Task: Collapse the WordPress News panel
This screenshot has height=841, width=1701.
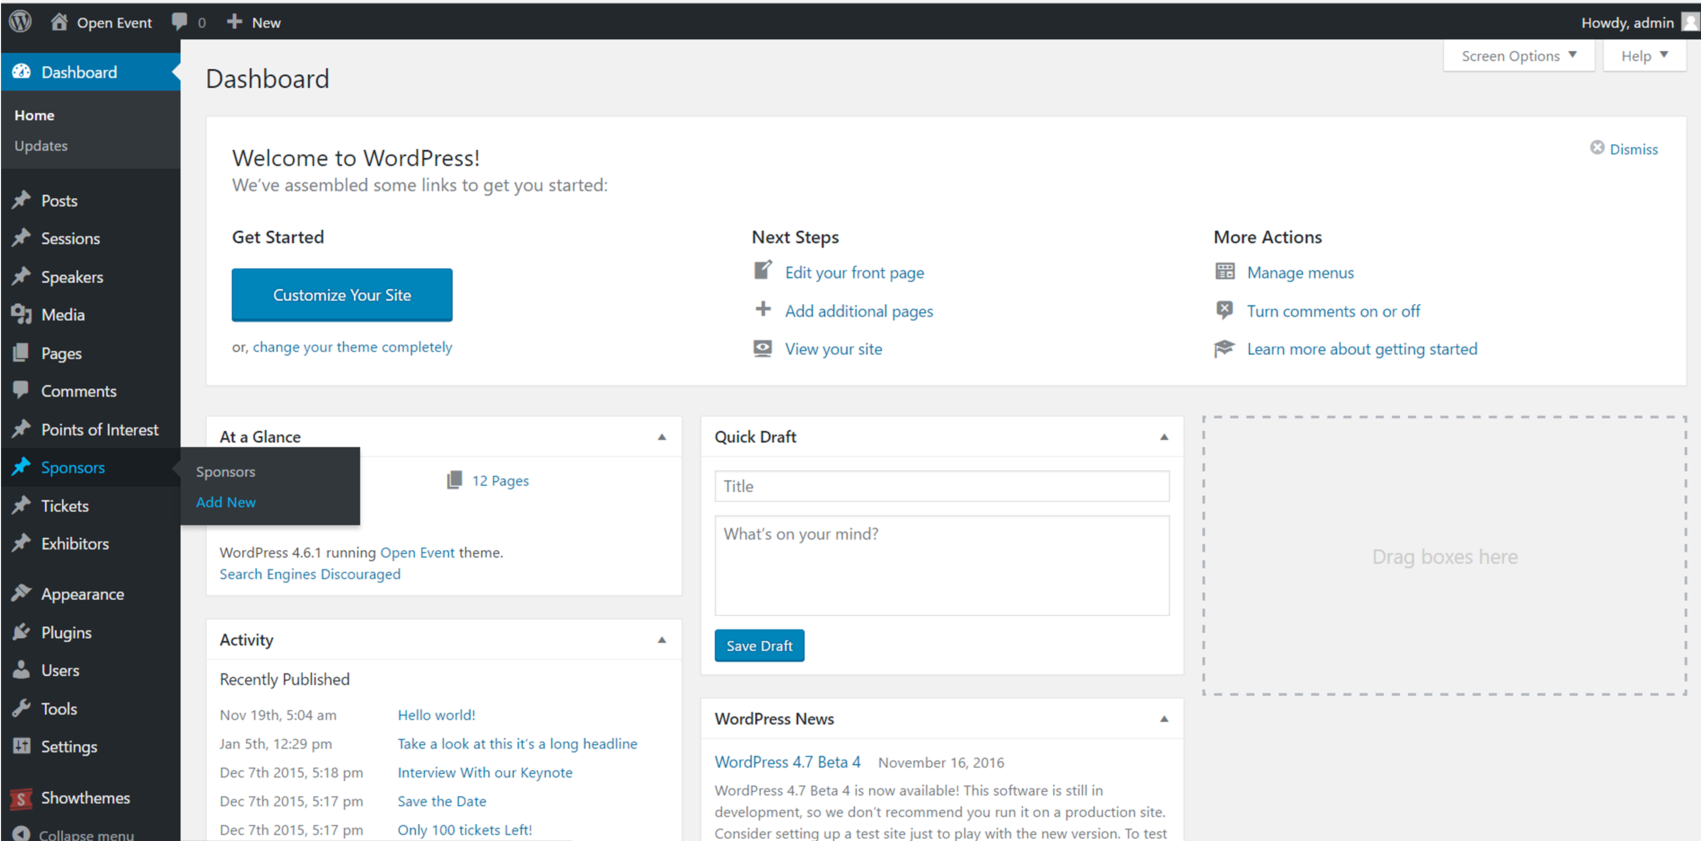Action: 1164,719
